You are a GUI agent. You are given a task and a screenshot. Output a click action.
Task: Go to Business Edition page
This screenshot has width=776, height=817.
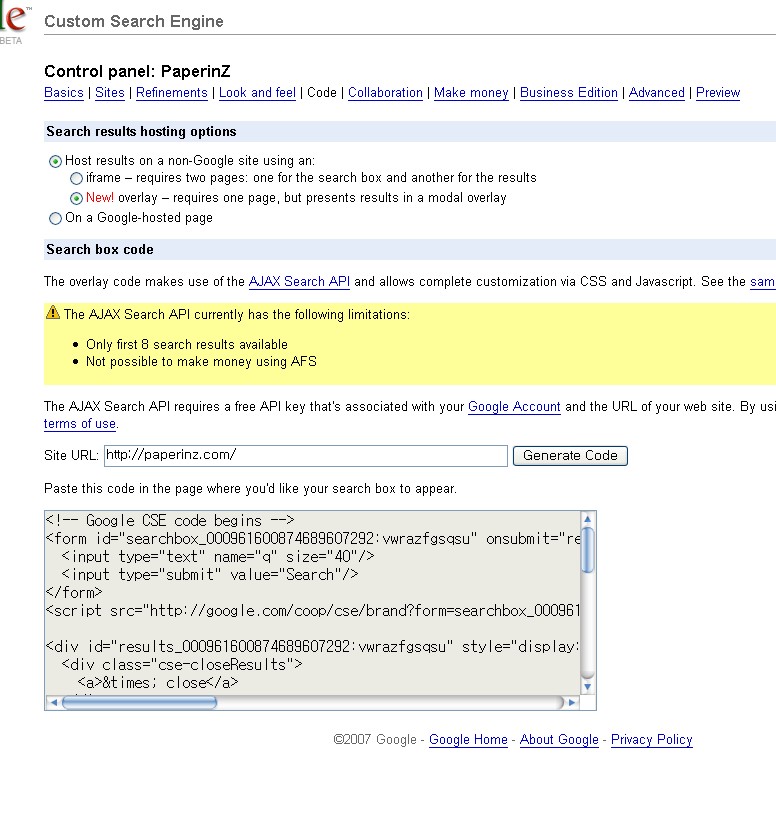click(x=569, y=93)
